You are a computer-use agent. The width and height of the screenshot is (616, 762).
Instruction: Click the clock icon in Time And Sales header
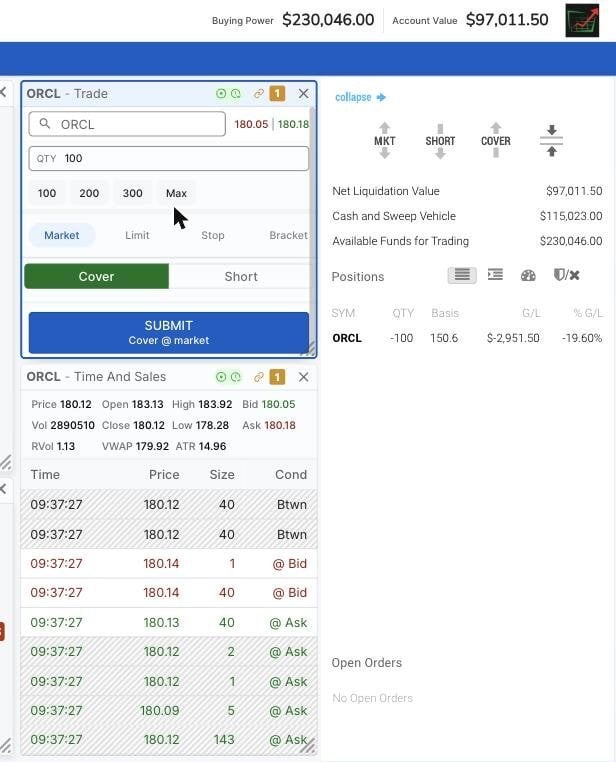click(236, 377)
